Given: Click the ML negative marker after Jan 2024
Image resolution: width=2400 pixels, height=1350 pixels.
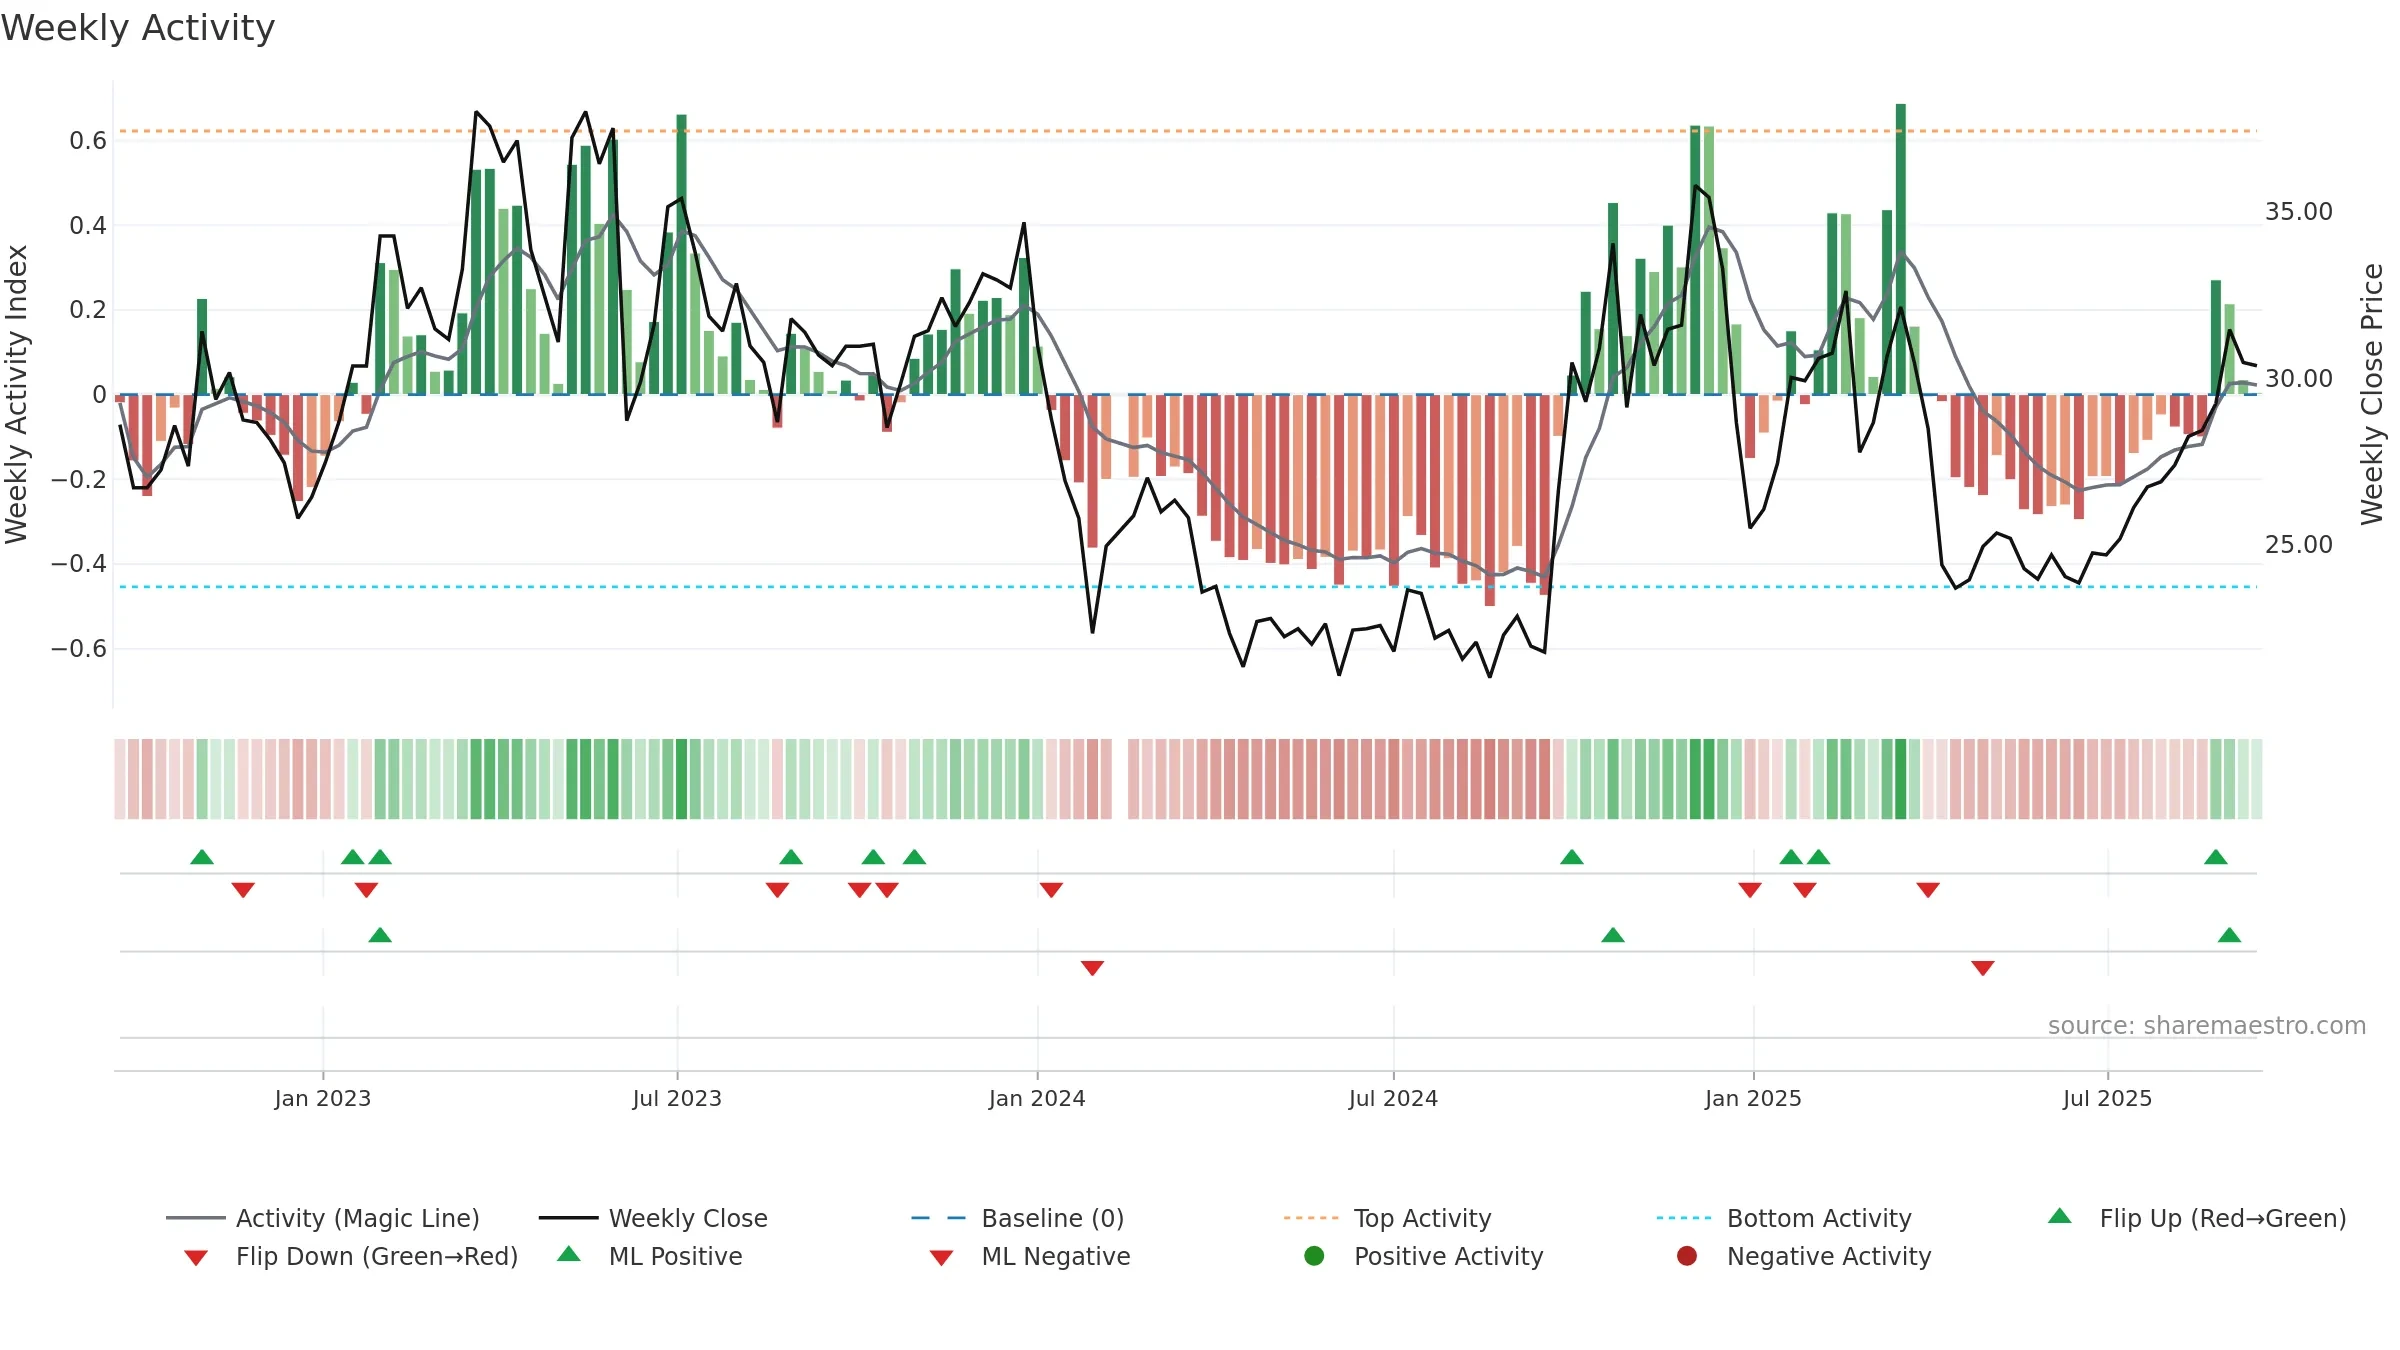Looking at the screenshot, I should point(1093,968).
